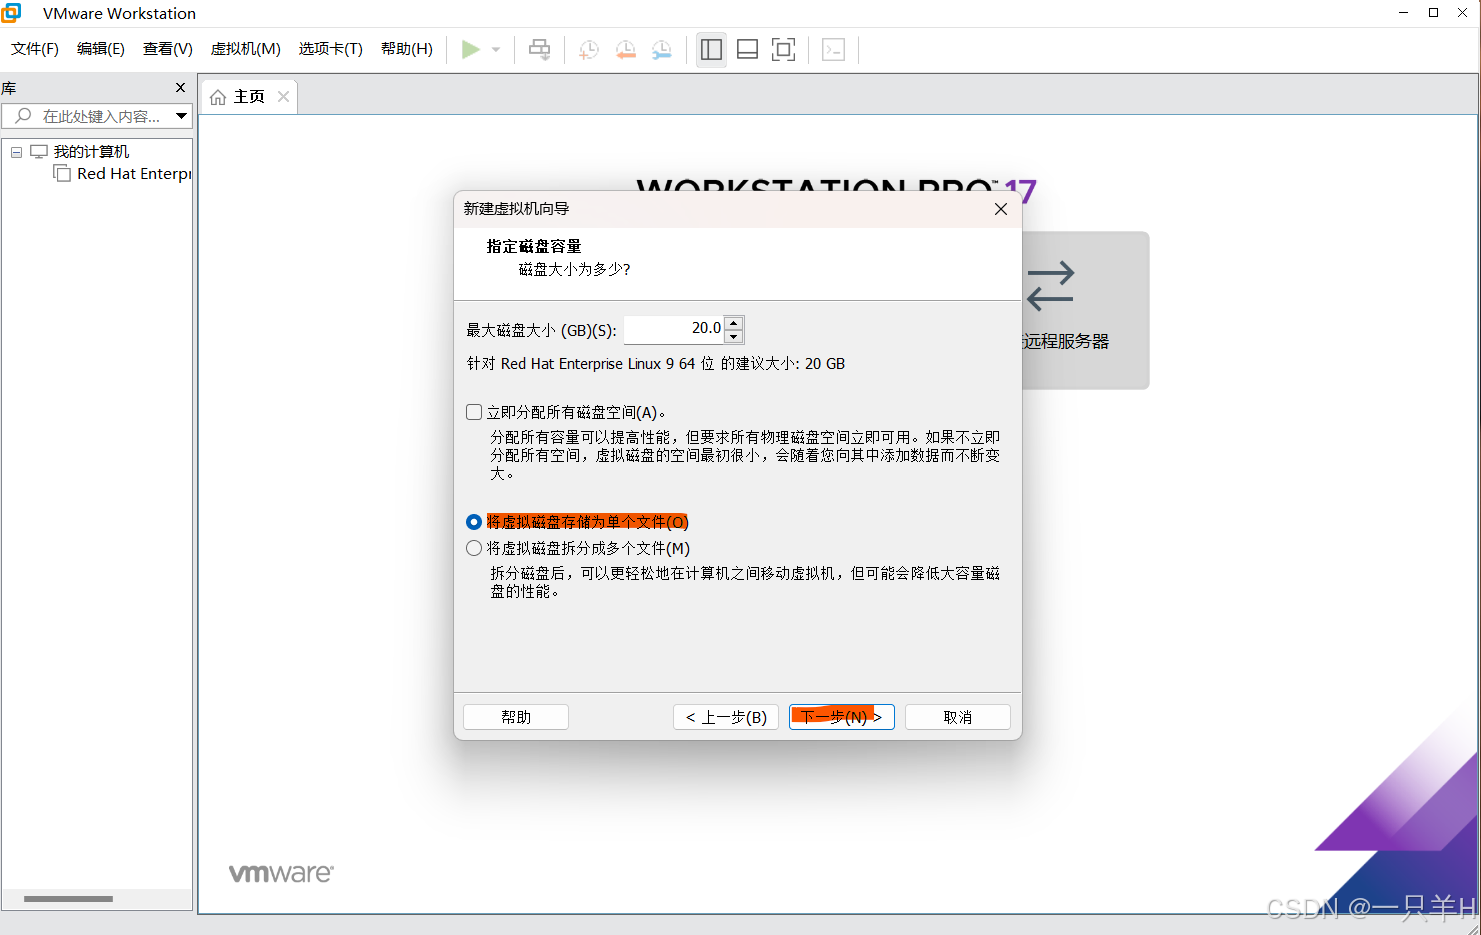
Task: Click the VMware Workstation title bar logo
Action: [x=12, y=13]
